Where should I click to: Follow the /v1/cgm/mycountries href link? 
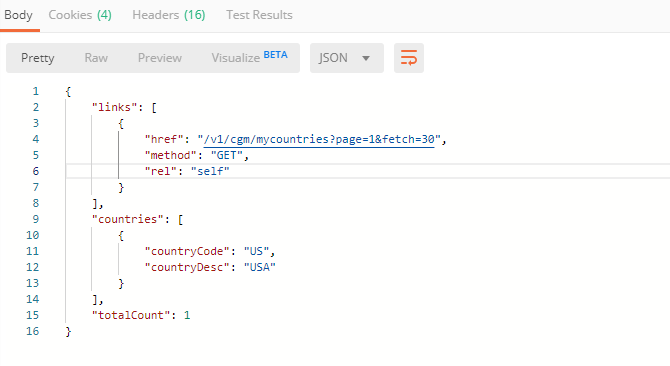pyautogui.click(x=319, y=139)
